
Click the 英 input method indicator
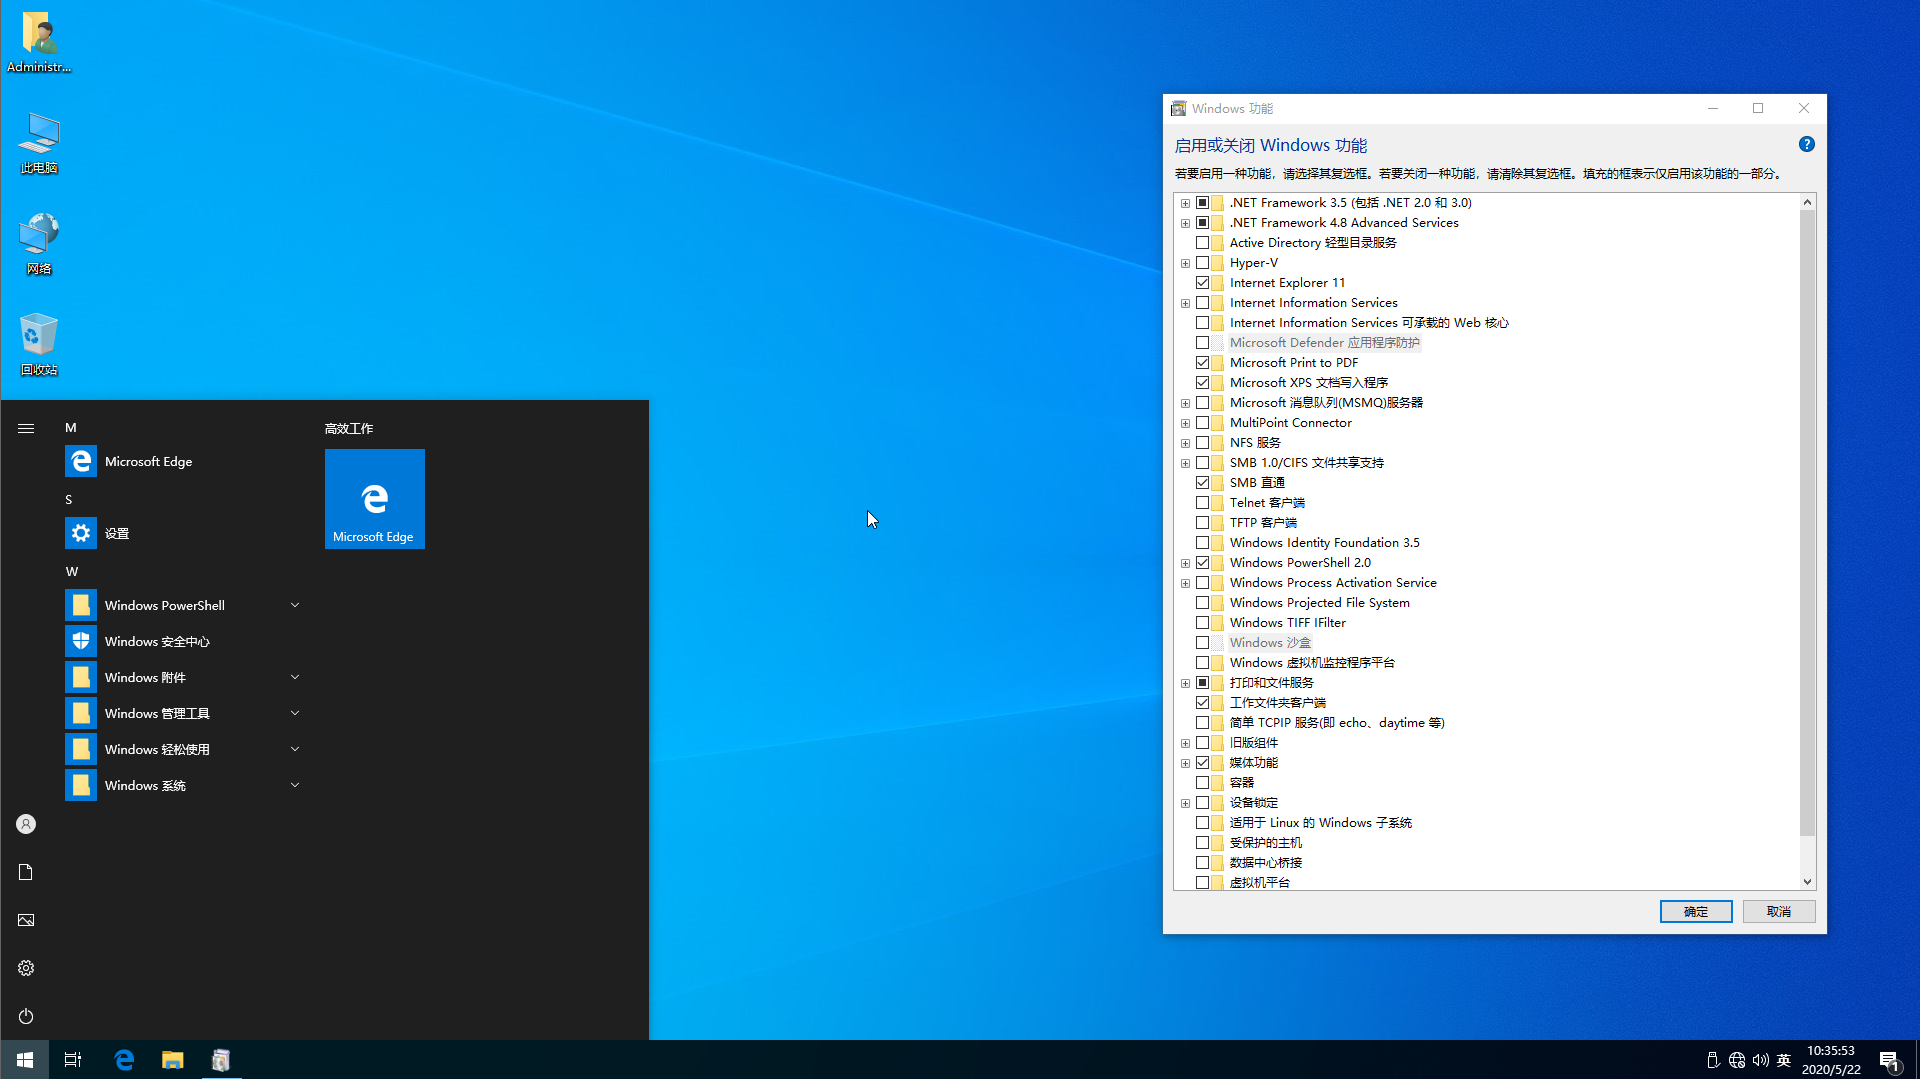[x=1784, y=1060]
